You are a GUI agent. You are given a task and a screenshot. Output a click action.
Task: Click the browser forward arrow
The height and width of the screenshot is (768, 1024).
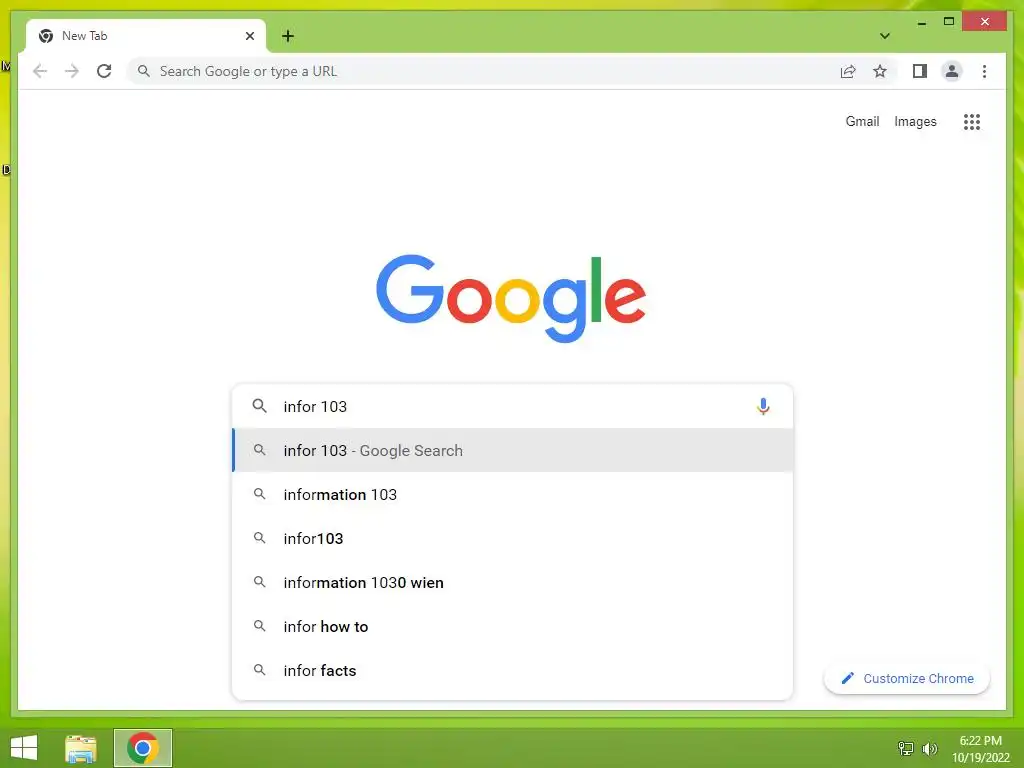pyautogui.click(x=72, y=71)
